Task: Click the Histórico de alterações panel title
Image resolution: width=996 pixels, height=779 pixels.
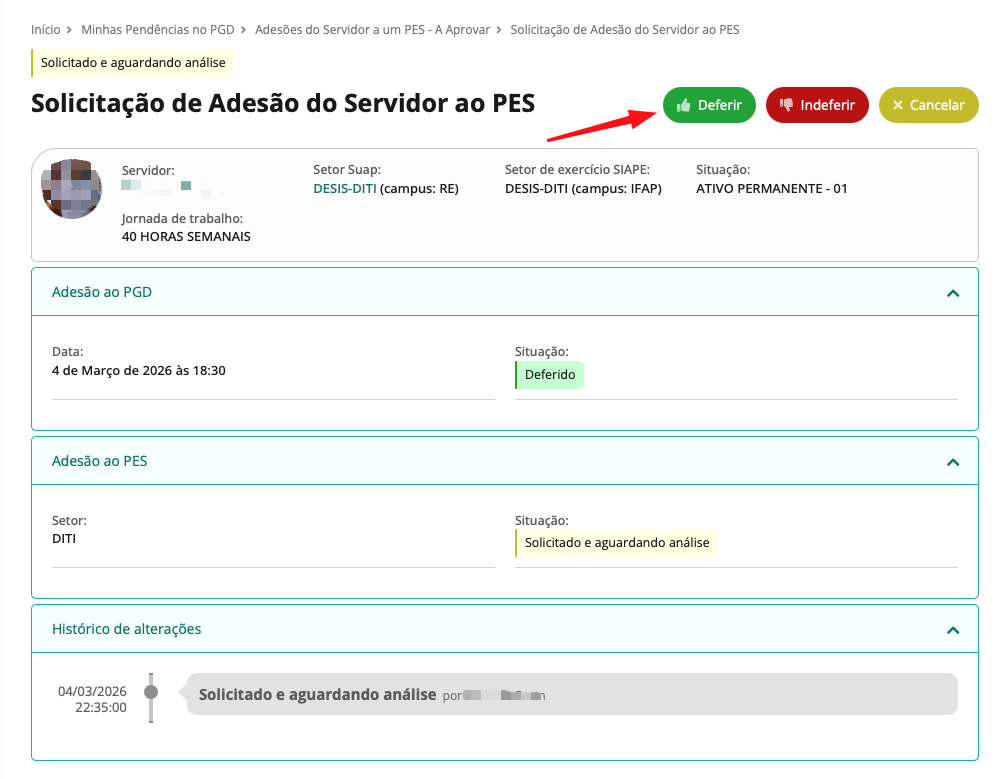Action: (x=127, y=630)
